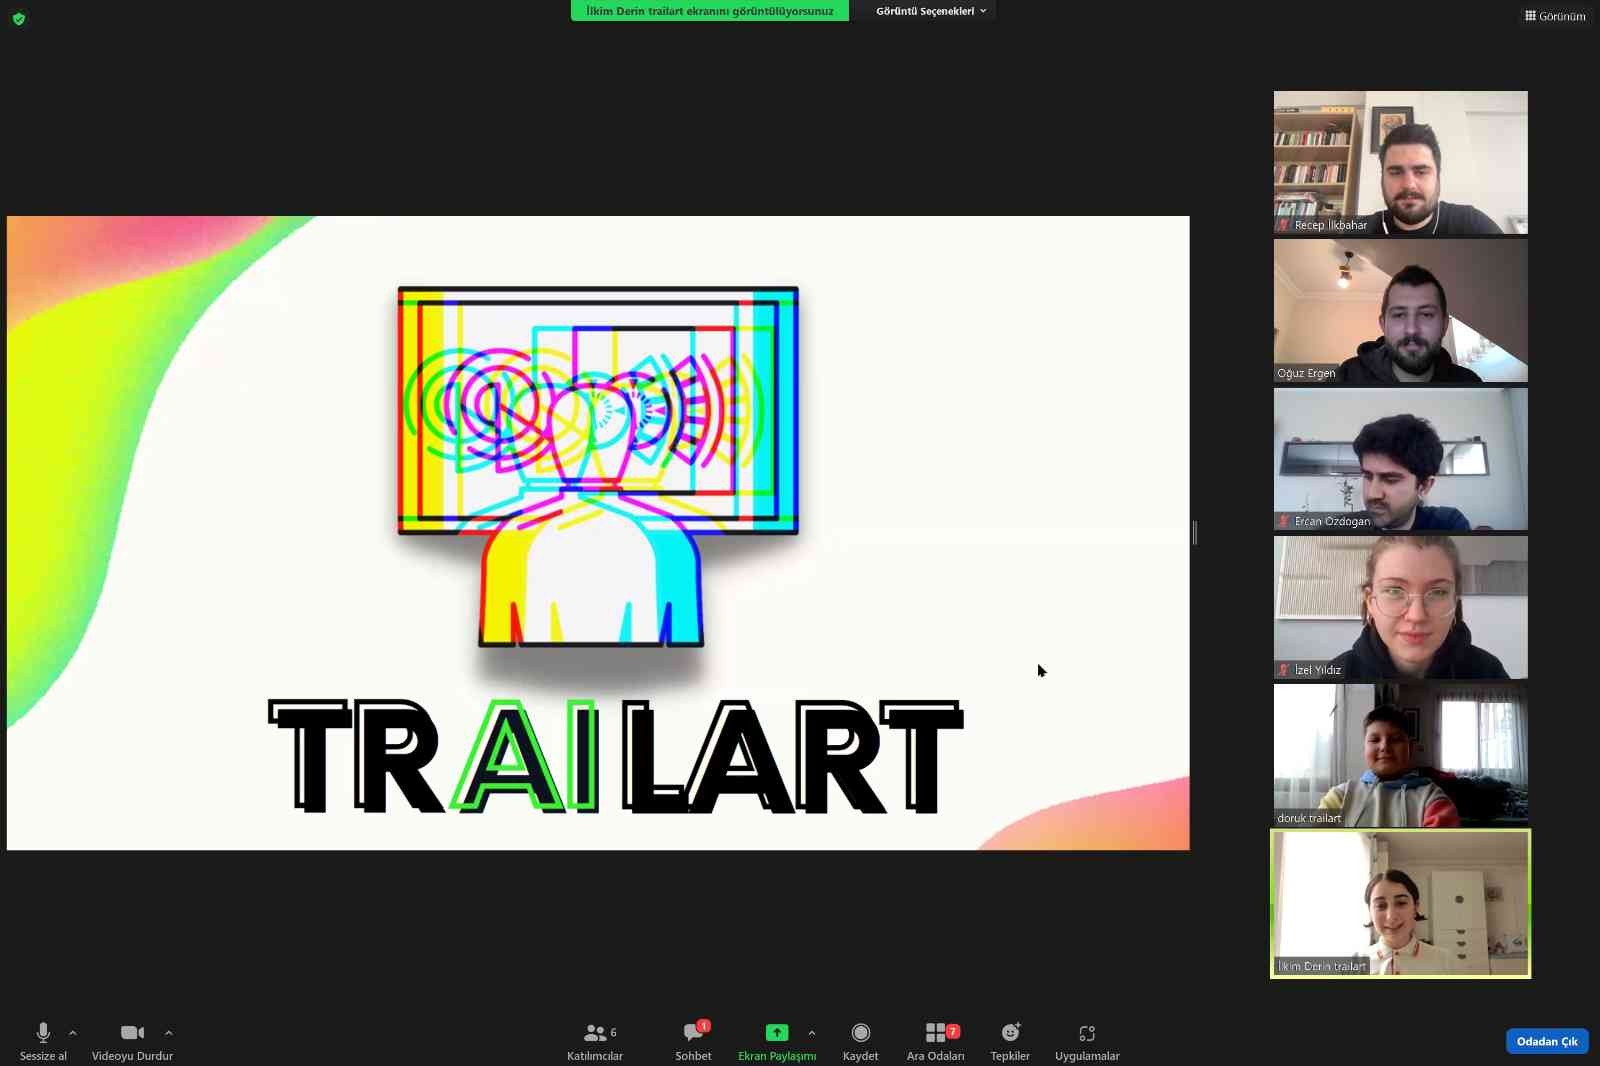
Task: Open the Görünüm view menu
Action: [1555, 16]
